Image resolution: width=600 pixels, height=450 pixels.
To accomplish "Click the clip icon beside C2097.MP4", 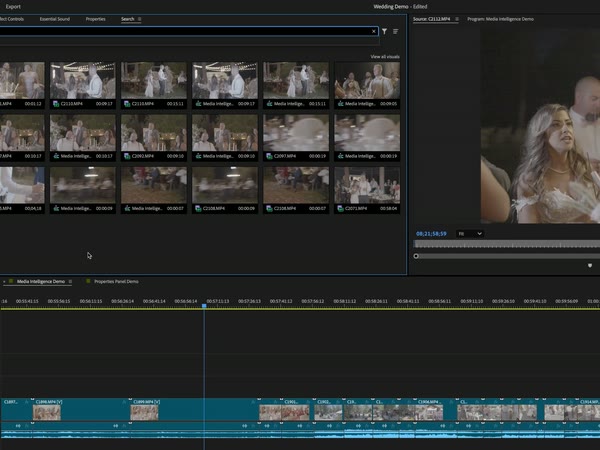I will pyautogui.click(x=269, y=156).
